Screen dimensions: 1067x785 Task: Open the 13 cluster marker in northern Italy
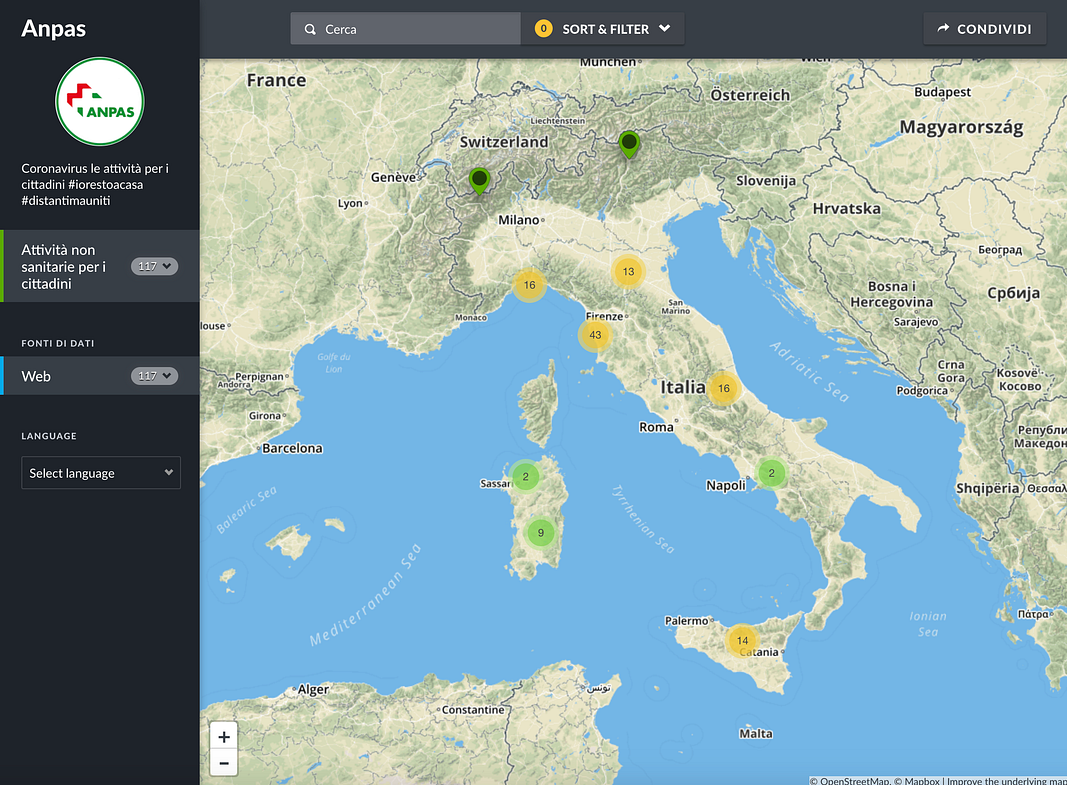628,271
